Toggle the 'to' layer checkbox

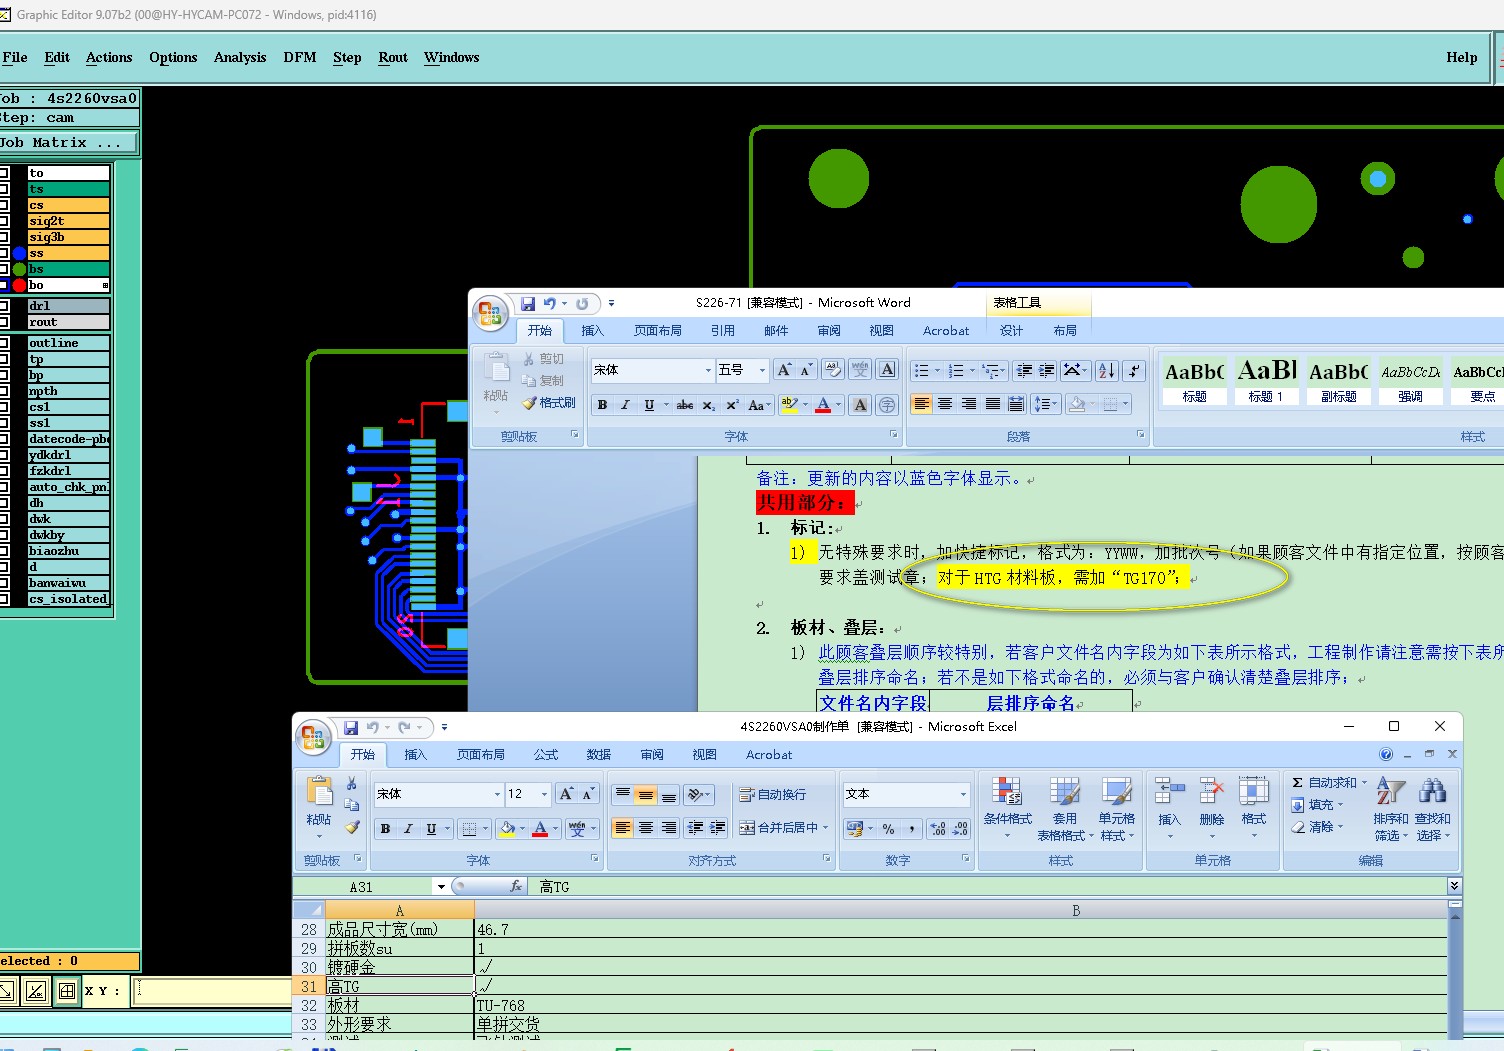(4, 173)
